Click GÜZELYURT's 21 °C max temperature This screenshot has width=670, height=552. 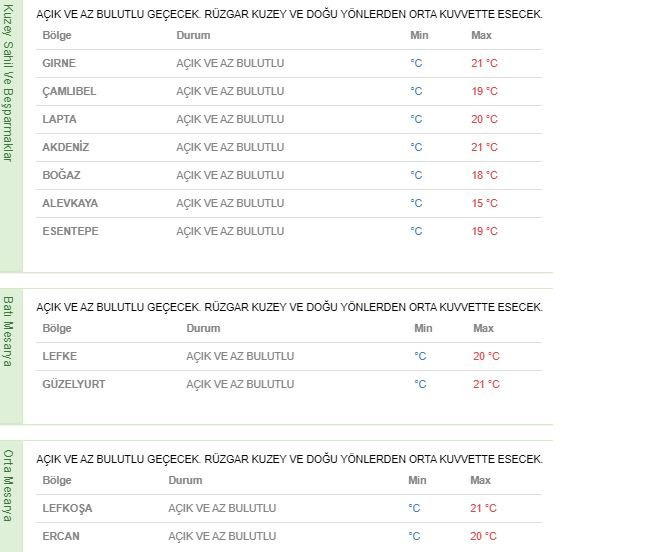486,384
